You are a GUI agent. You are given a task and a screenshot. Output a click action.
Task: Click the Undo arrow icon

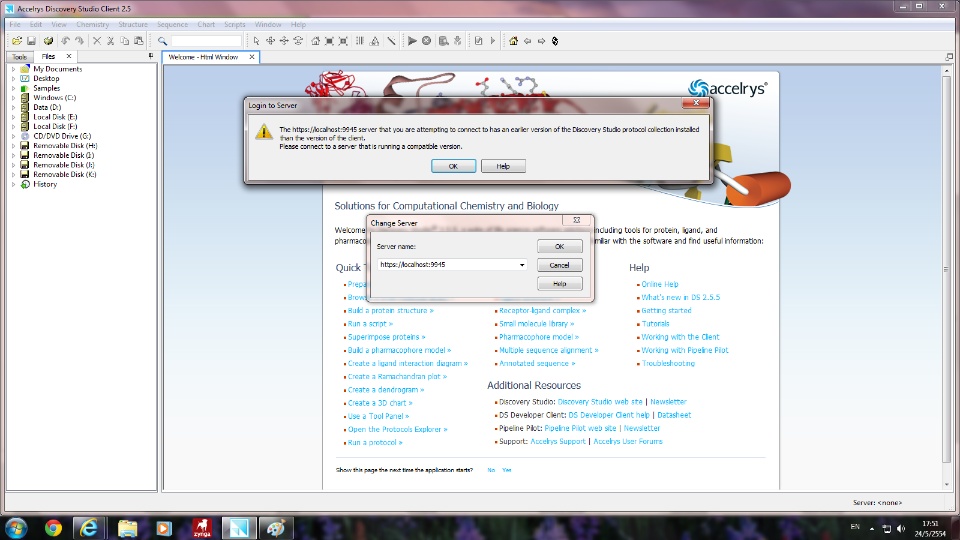pos(65,41)
